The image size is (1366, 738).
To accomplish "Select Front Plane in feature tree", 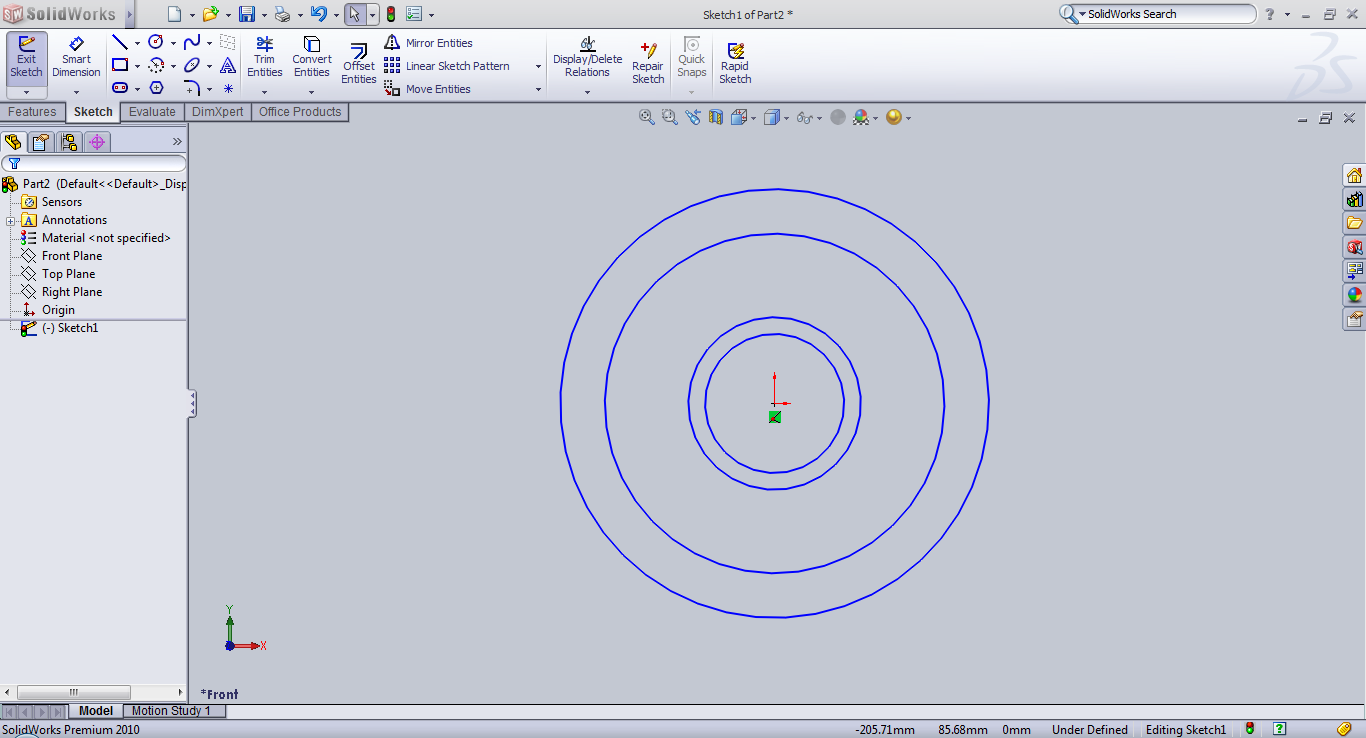I will 72,256.
